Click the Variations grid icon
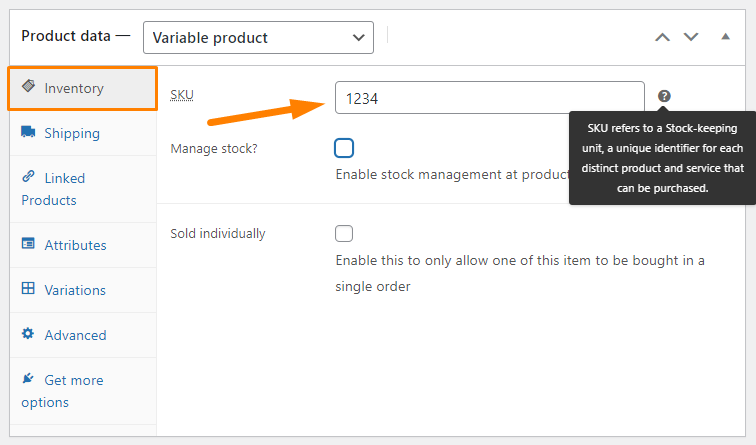The height and width of the screenshot is (445, 756). (x=28, y=288)
